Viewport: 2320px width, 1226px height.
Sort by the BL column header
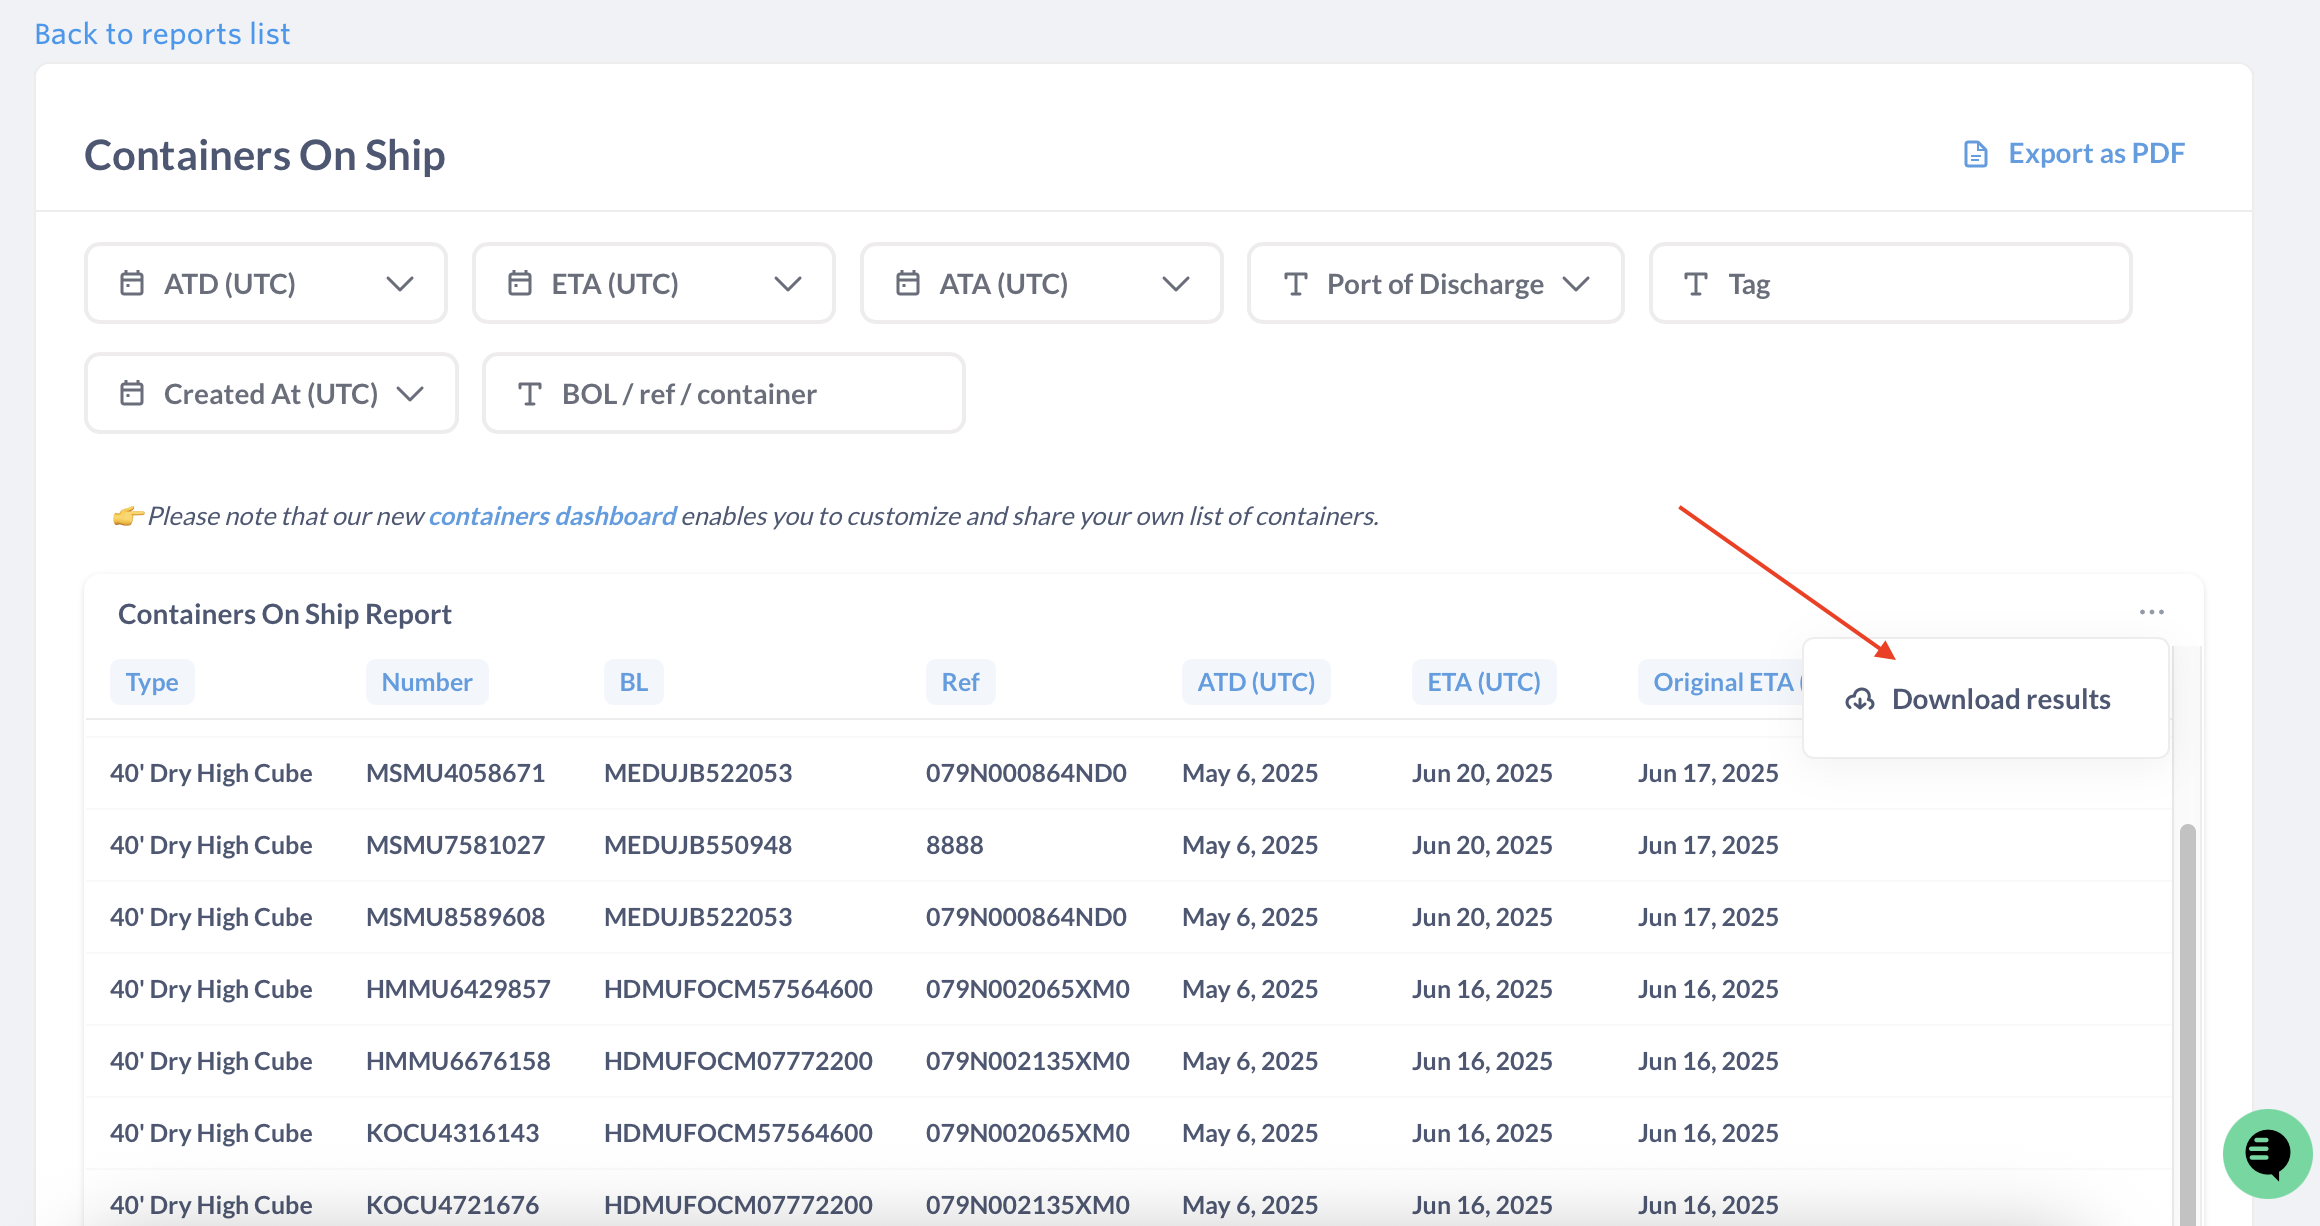[x=633, y=682]
